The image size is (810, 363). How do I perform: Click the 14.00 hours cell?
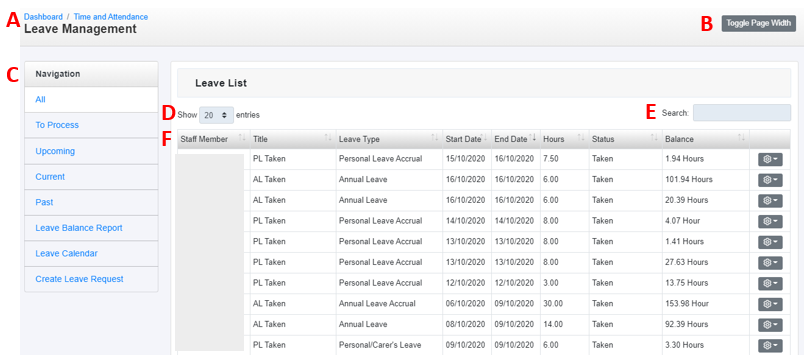coord(564,324)
